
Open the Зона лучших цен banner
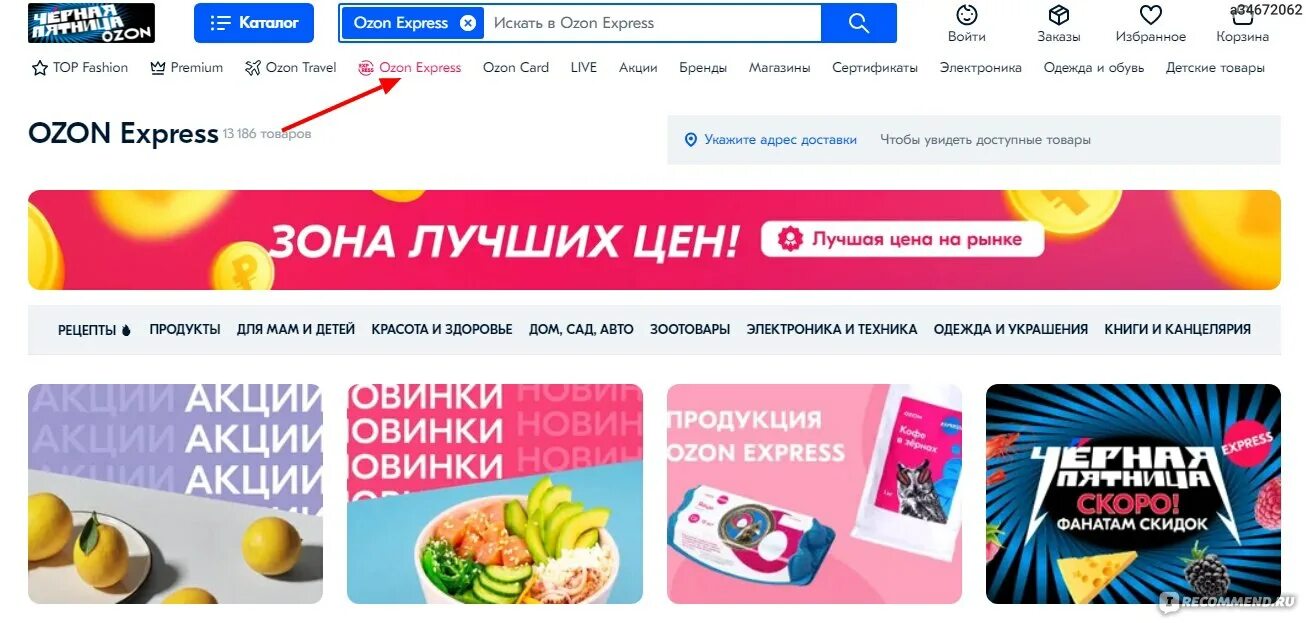(654, 240)
